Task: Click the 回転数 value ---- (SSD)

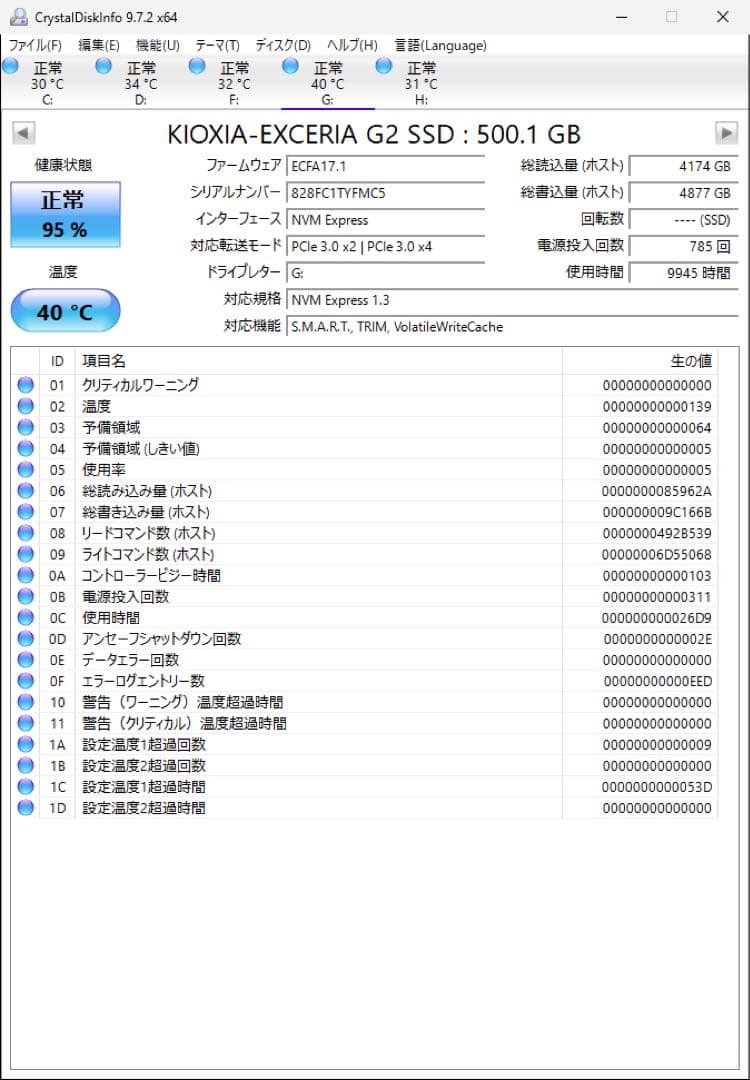Action: (684, 220)
